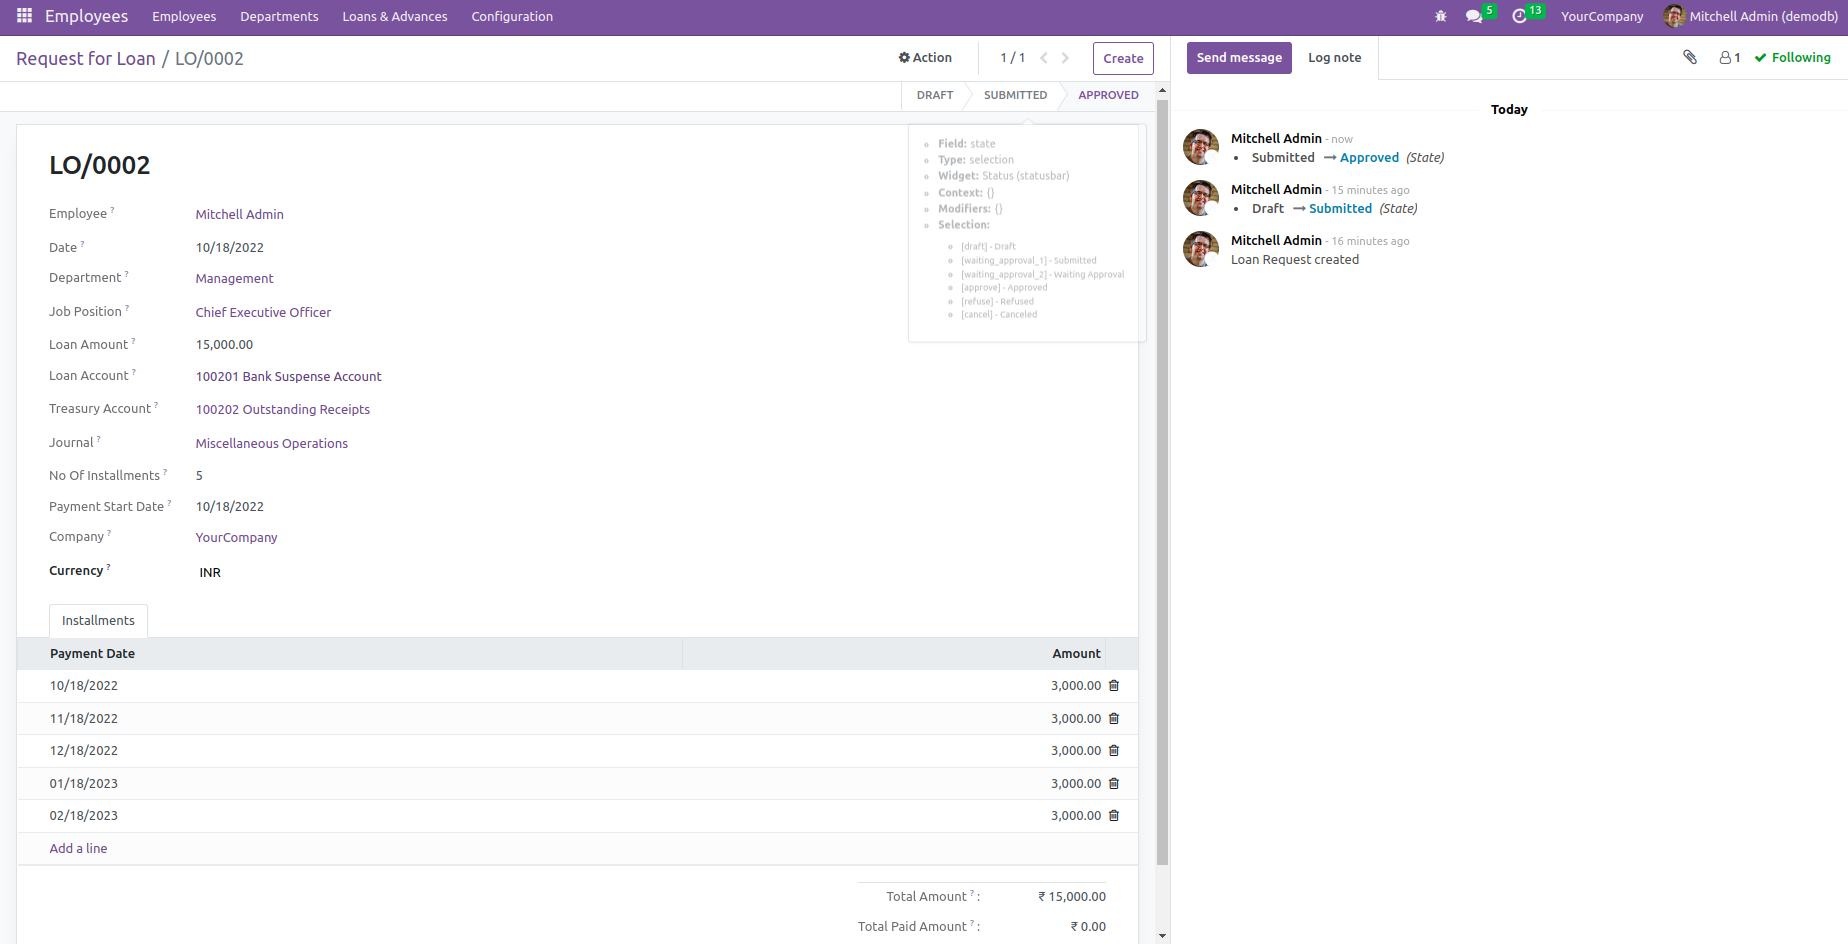Click the attachment paperclip icon

[1689, 57]
